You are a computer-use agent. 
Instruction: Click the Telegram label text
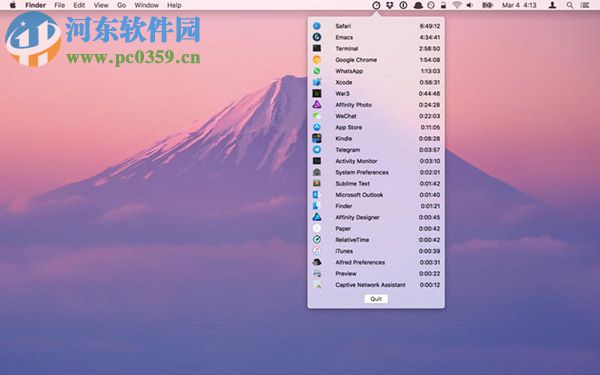coord(347,150)
